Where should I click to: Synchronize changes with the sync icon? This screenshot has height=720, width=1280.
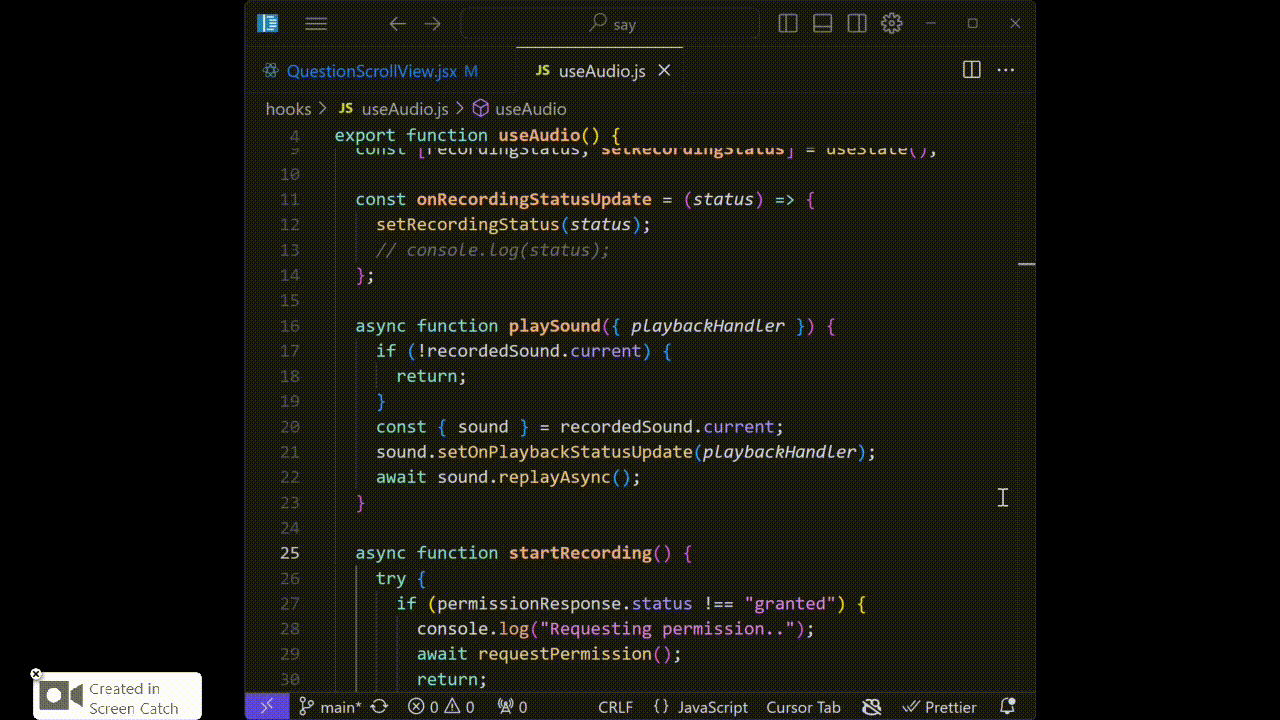tap(379, 707)
